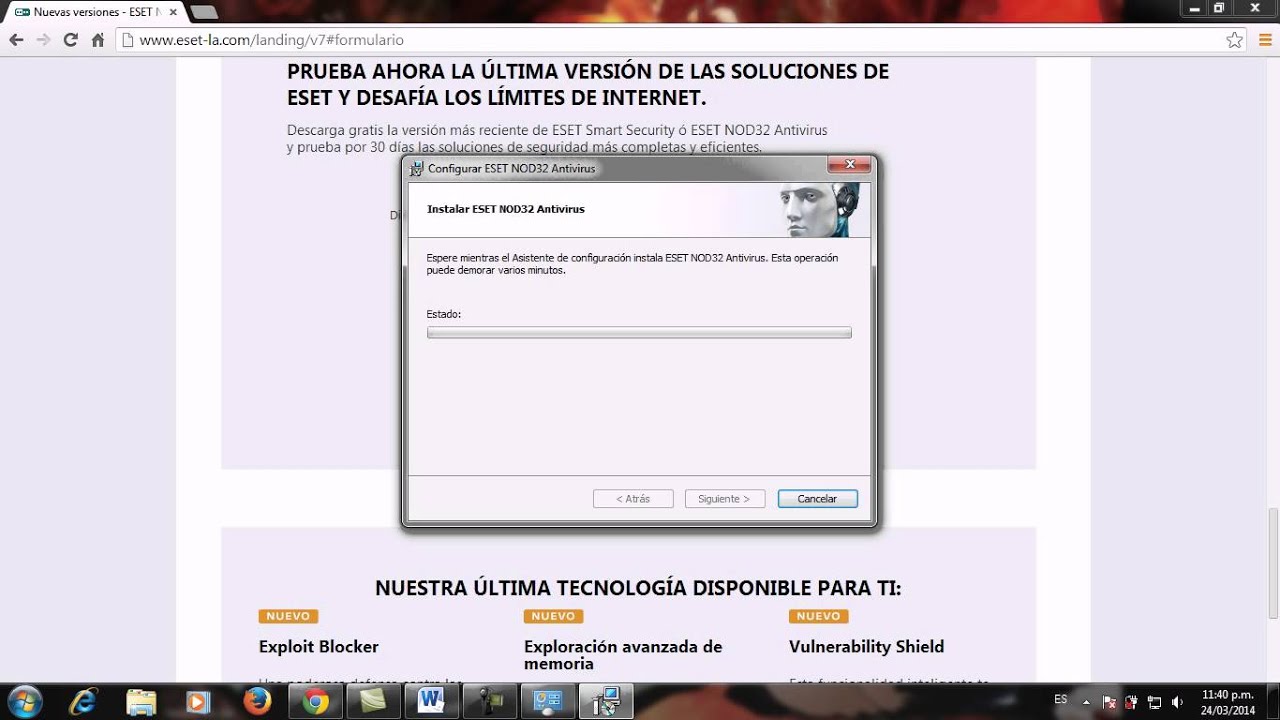
Task: Click the clock showing 11:40 p.m.
Action: tap(1227, 702)
